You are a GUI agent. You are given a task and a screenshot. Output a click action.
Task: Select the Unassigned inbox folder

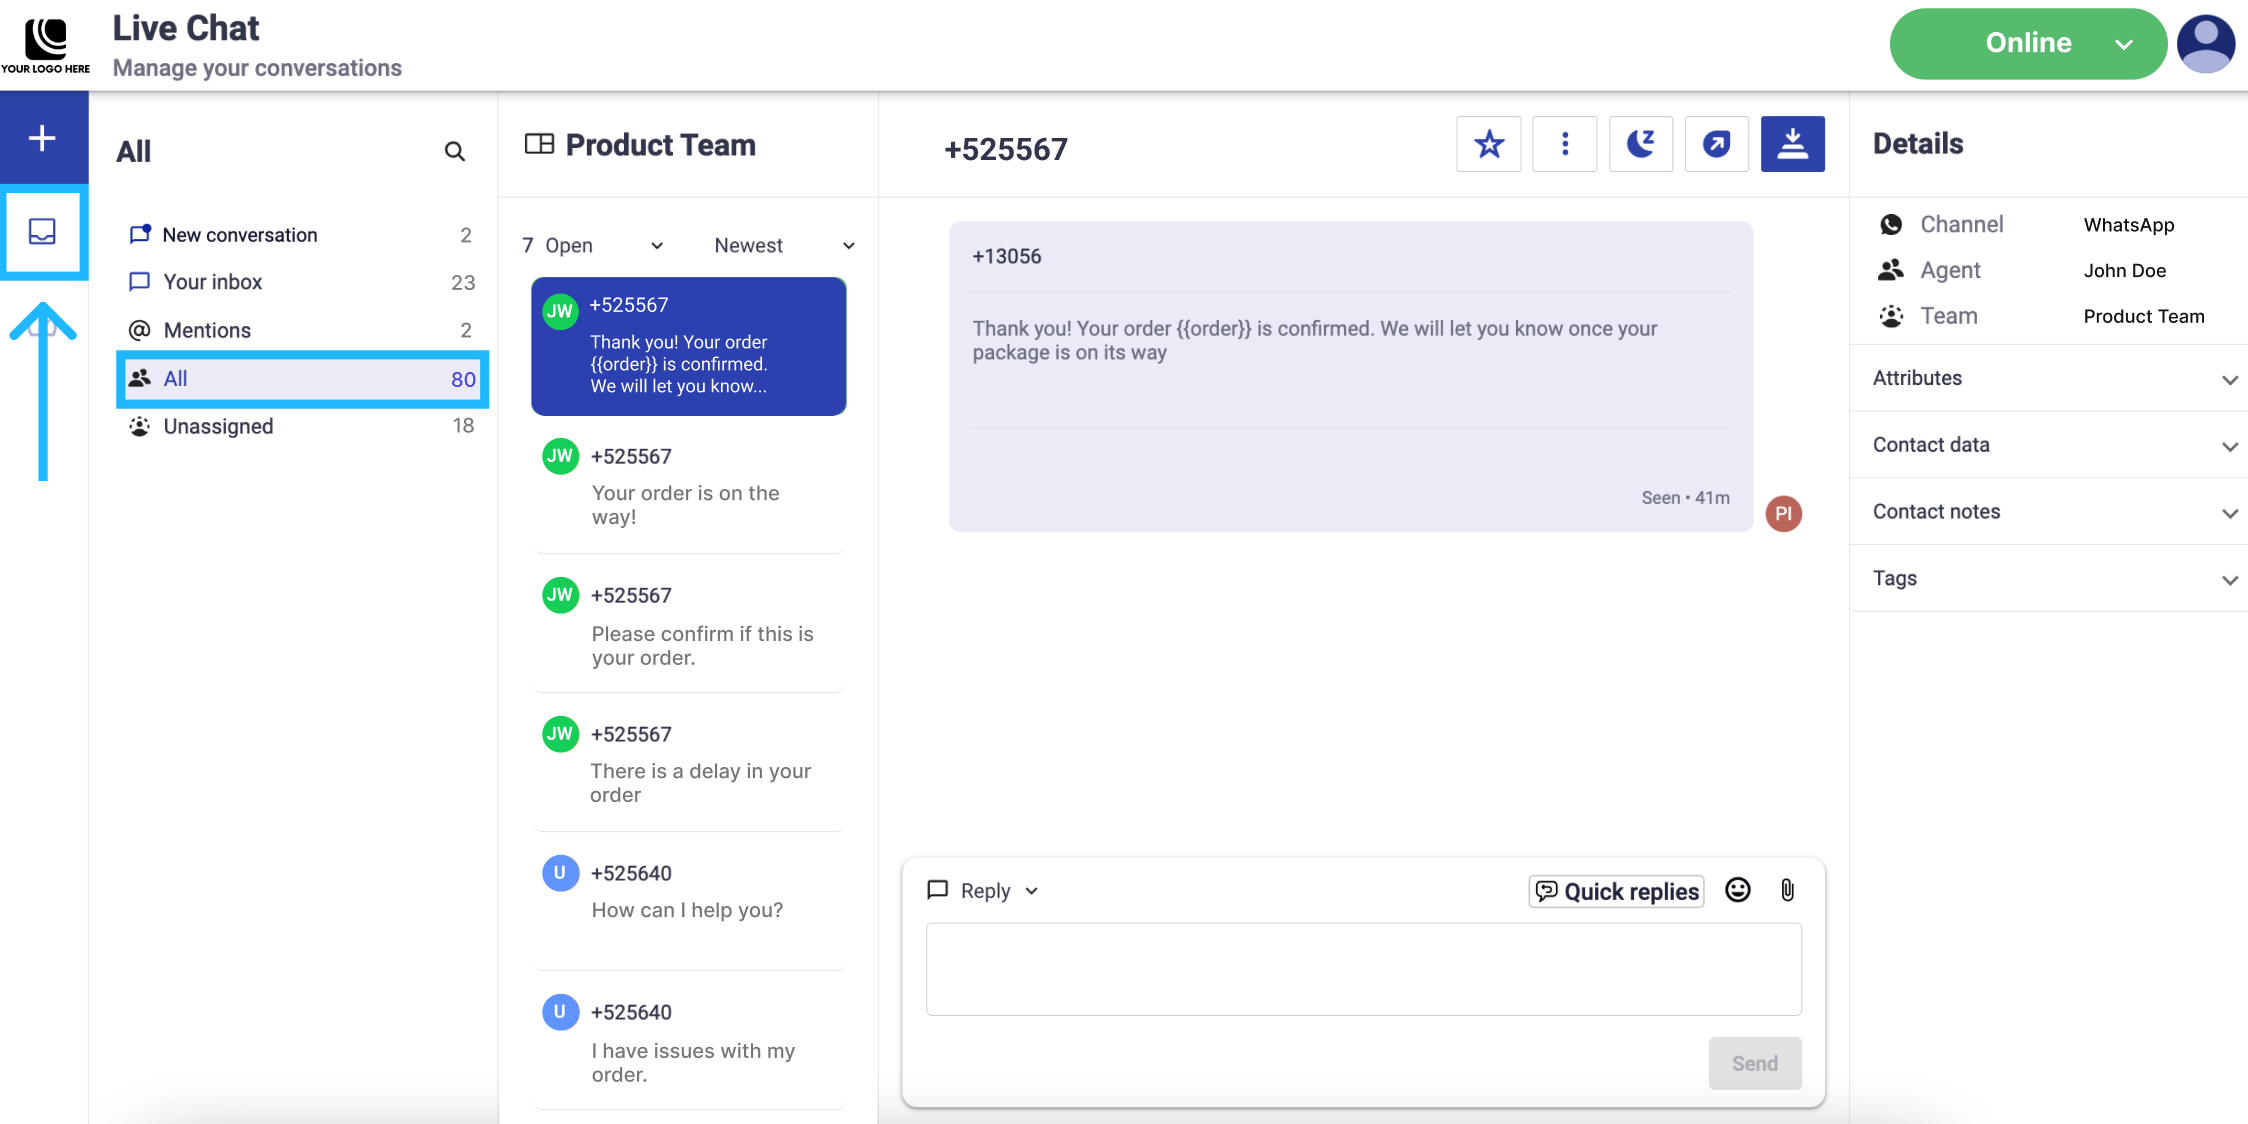[218, 426]
